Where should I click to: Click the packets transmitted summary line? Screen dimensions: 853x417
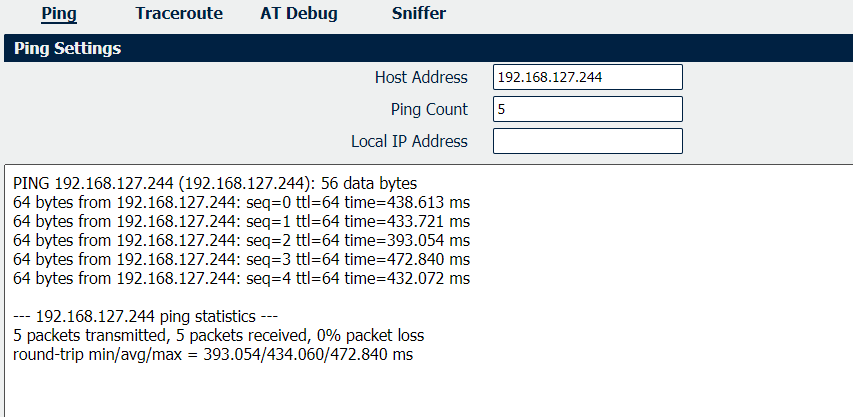[219, 335]
